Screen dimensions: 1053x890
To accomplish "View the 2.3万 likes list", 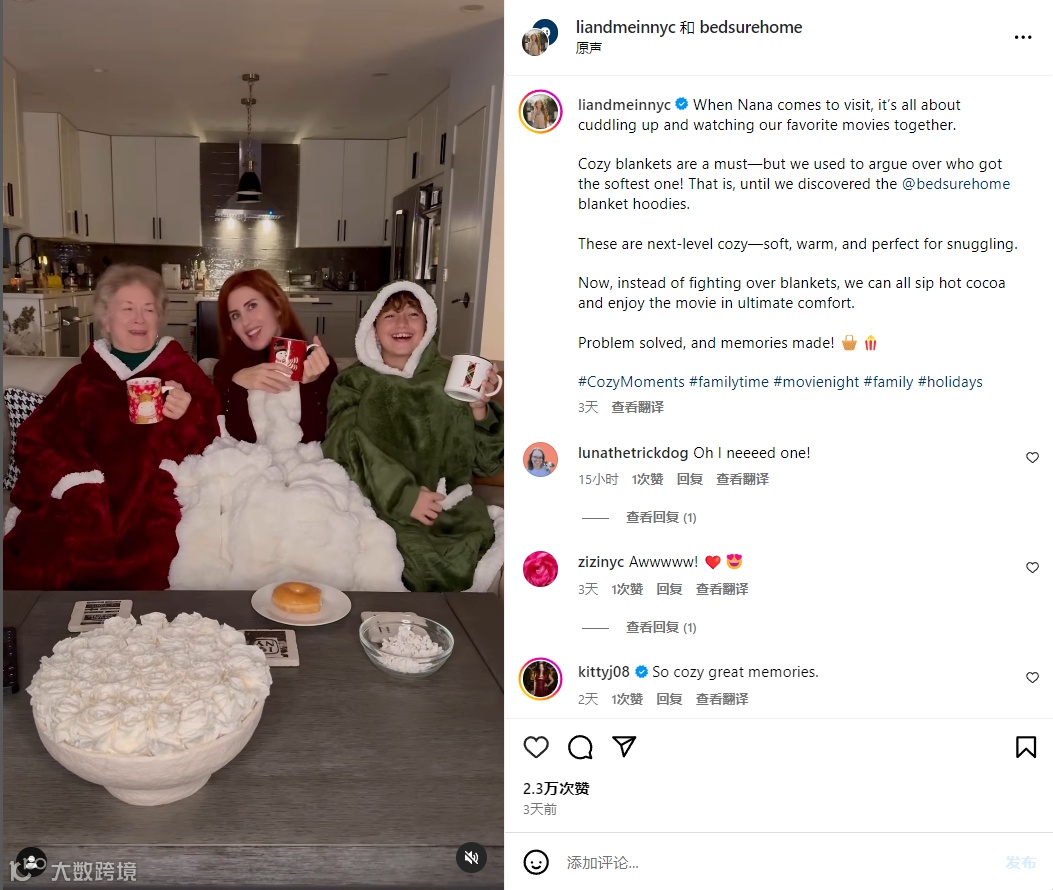I will [x=556, y=789].
